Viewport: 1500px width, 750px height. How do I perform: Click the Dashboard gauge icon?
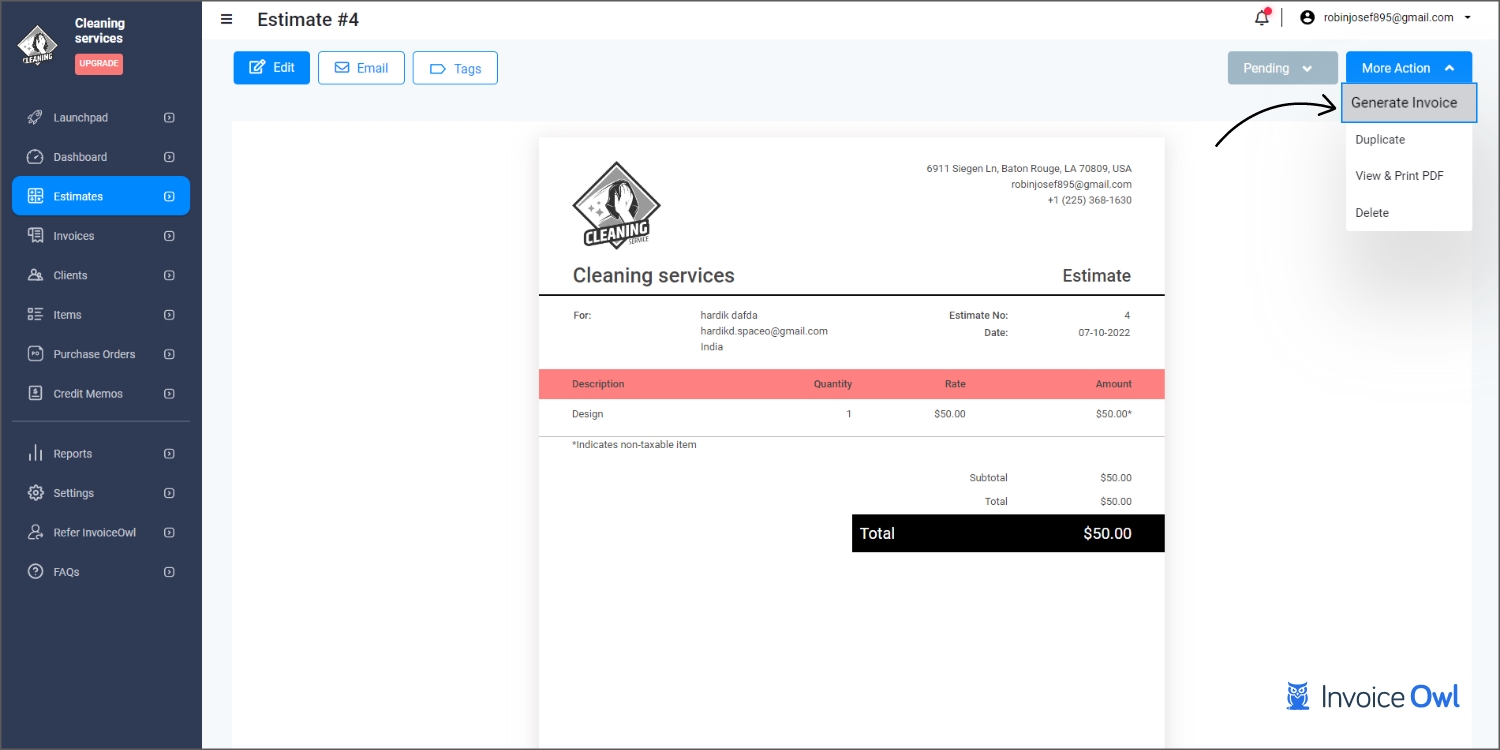(35, 157)
